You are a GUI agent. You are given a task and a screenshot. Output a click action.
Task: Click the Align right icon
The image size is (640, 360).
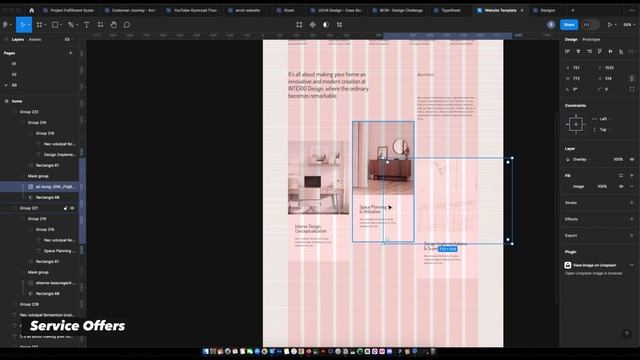click(x=589, y=51)
